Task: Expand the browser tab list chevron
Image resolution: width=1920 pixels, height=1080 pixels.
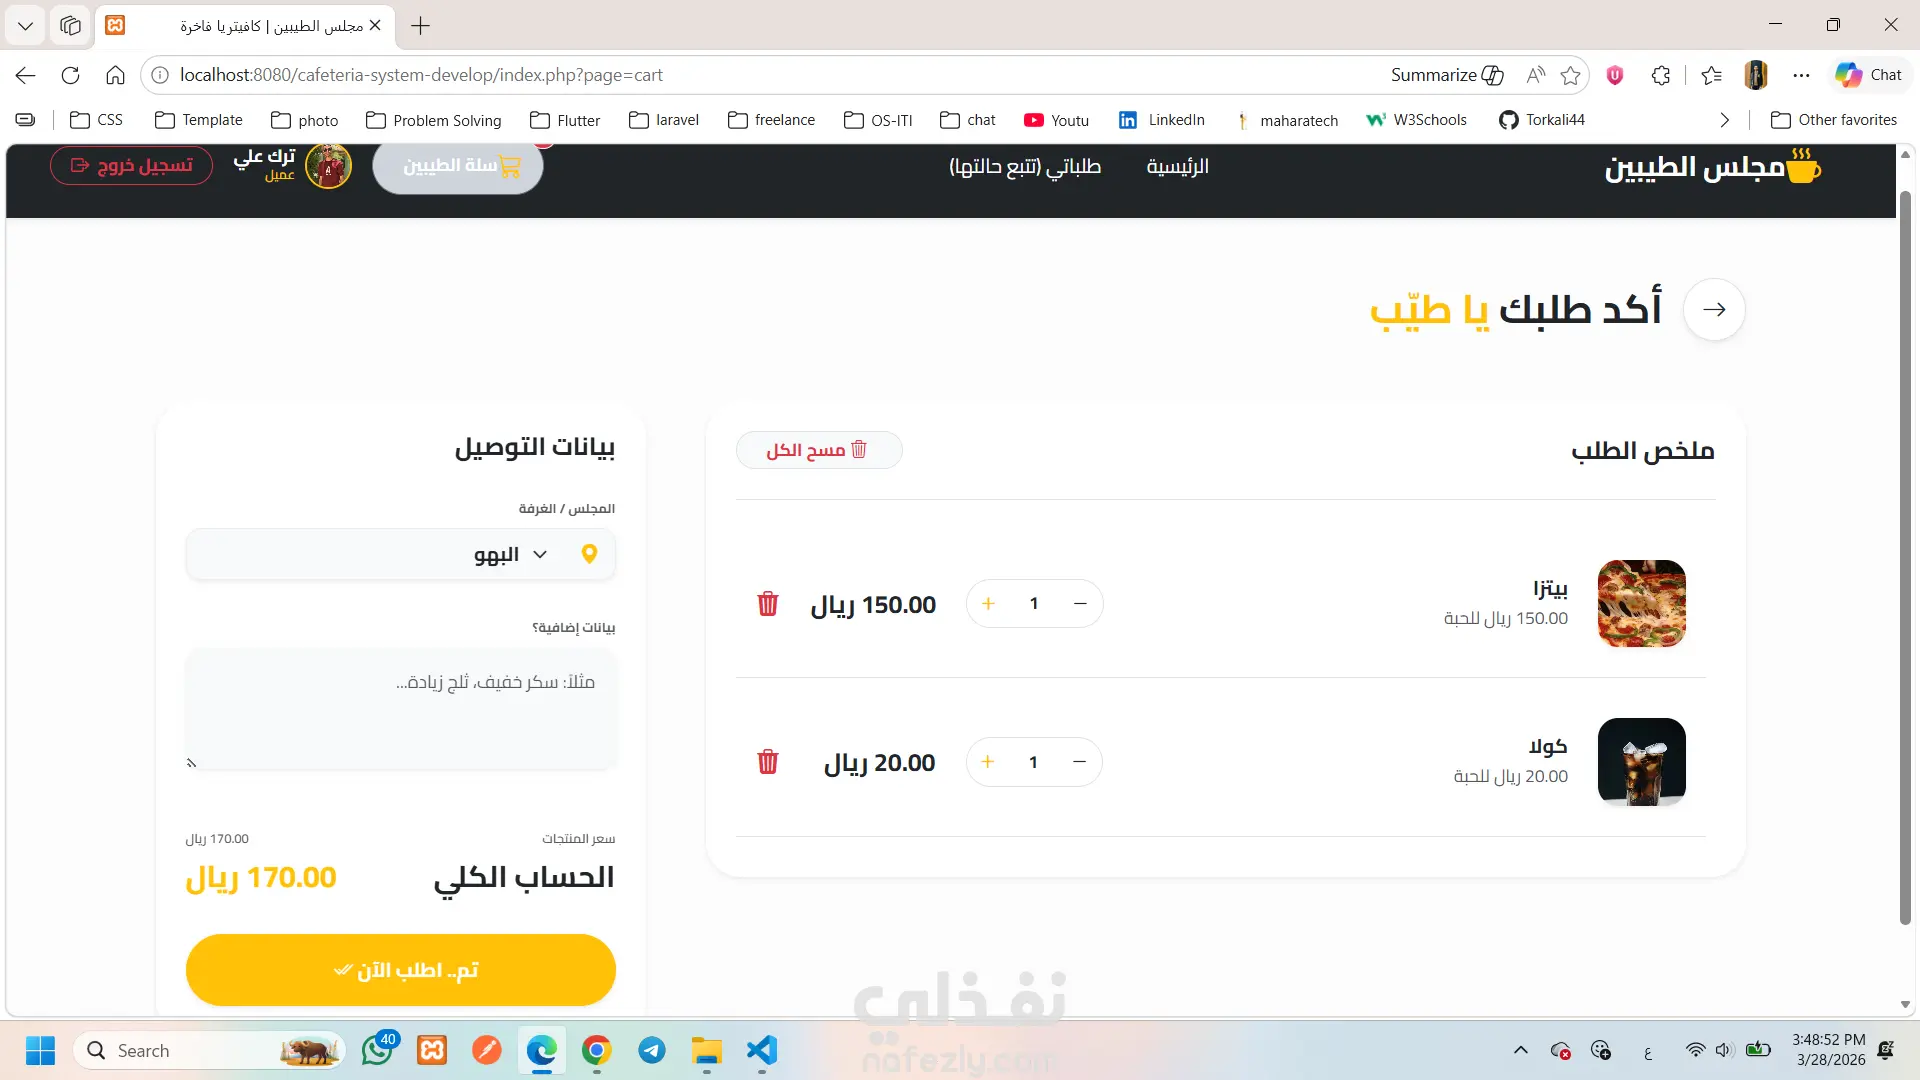Action: pos(25,25)
